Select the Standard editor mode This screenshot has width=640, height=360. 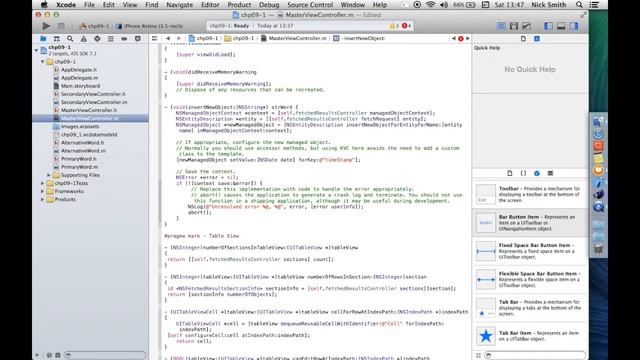(x=501, y=26)
